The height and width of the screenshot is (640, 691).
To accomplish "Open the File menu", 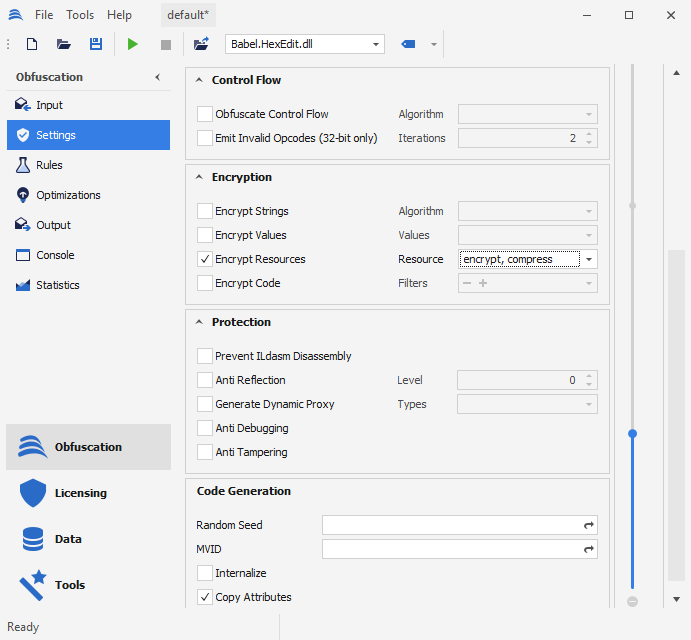I will tap(44, 15).
